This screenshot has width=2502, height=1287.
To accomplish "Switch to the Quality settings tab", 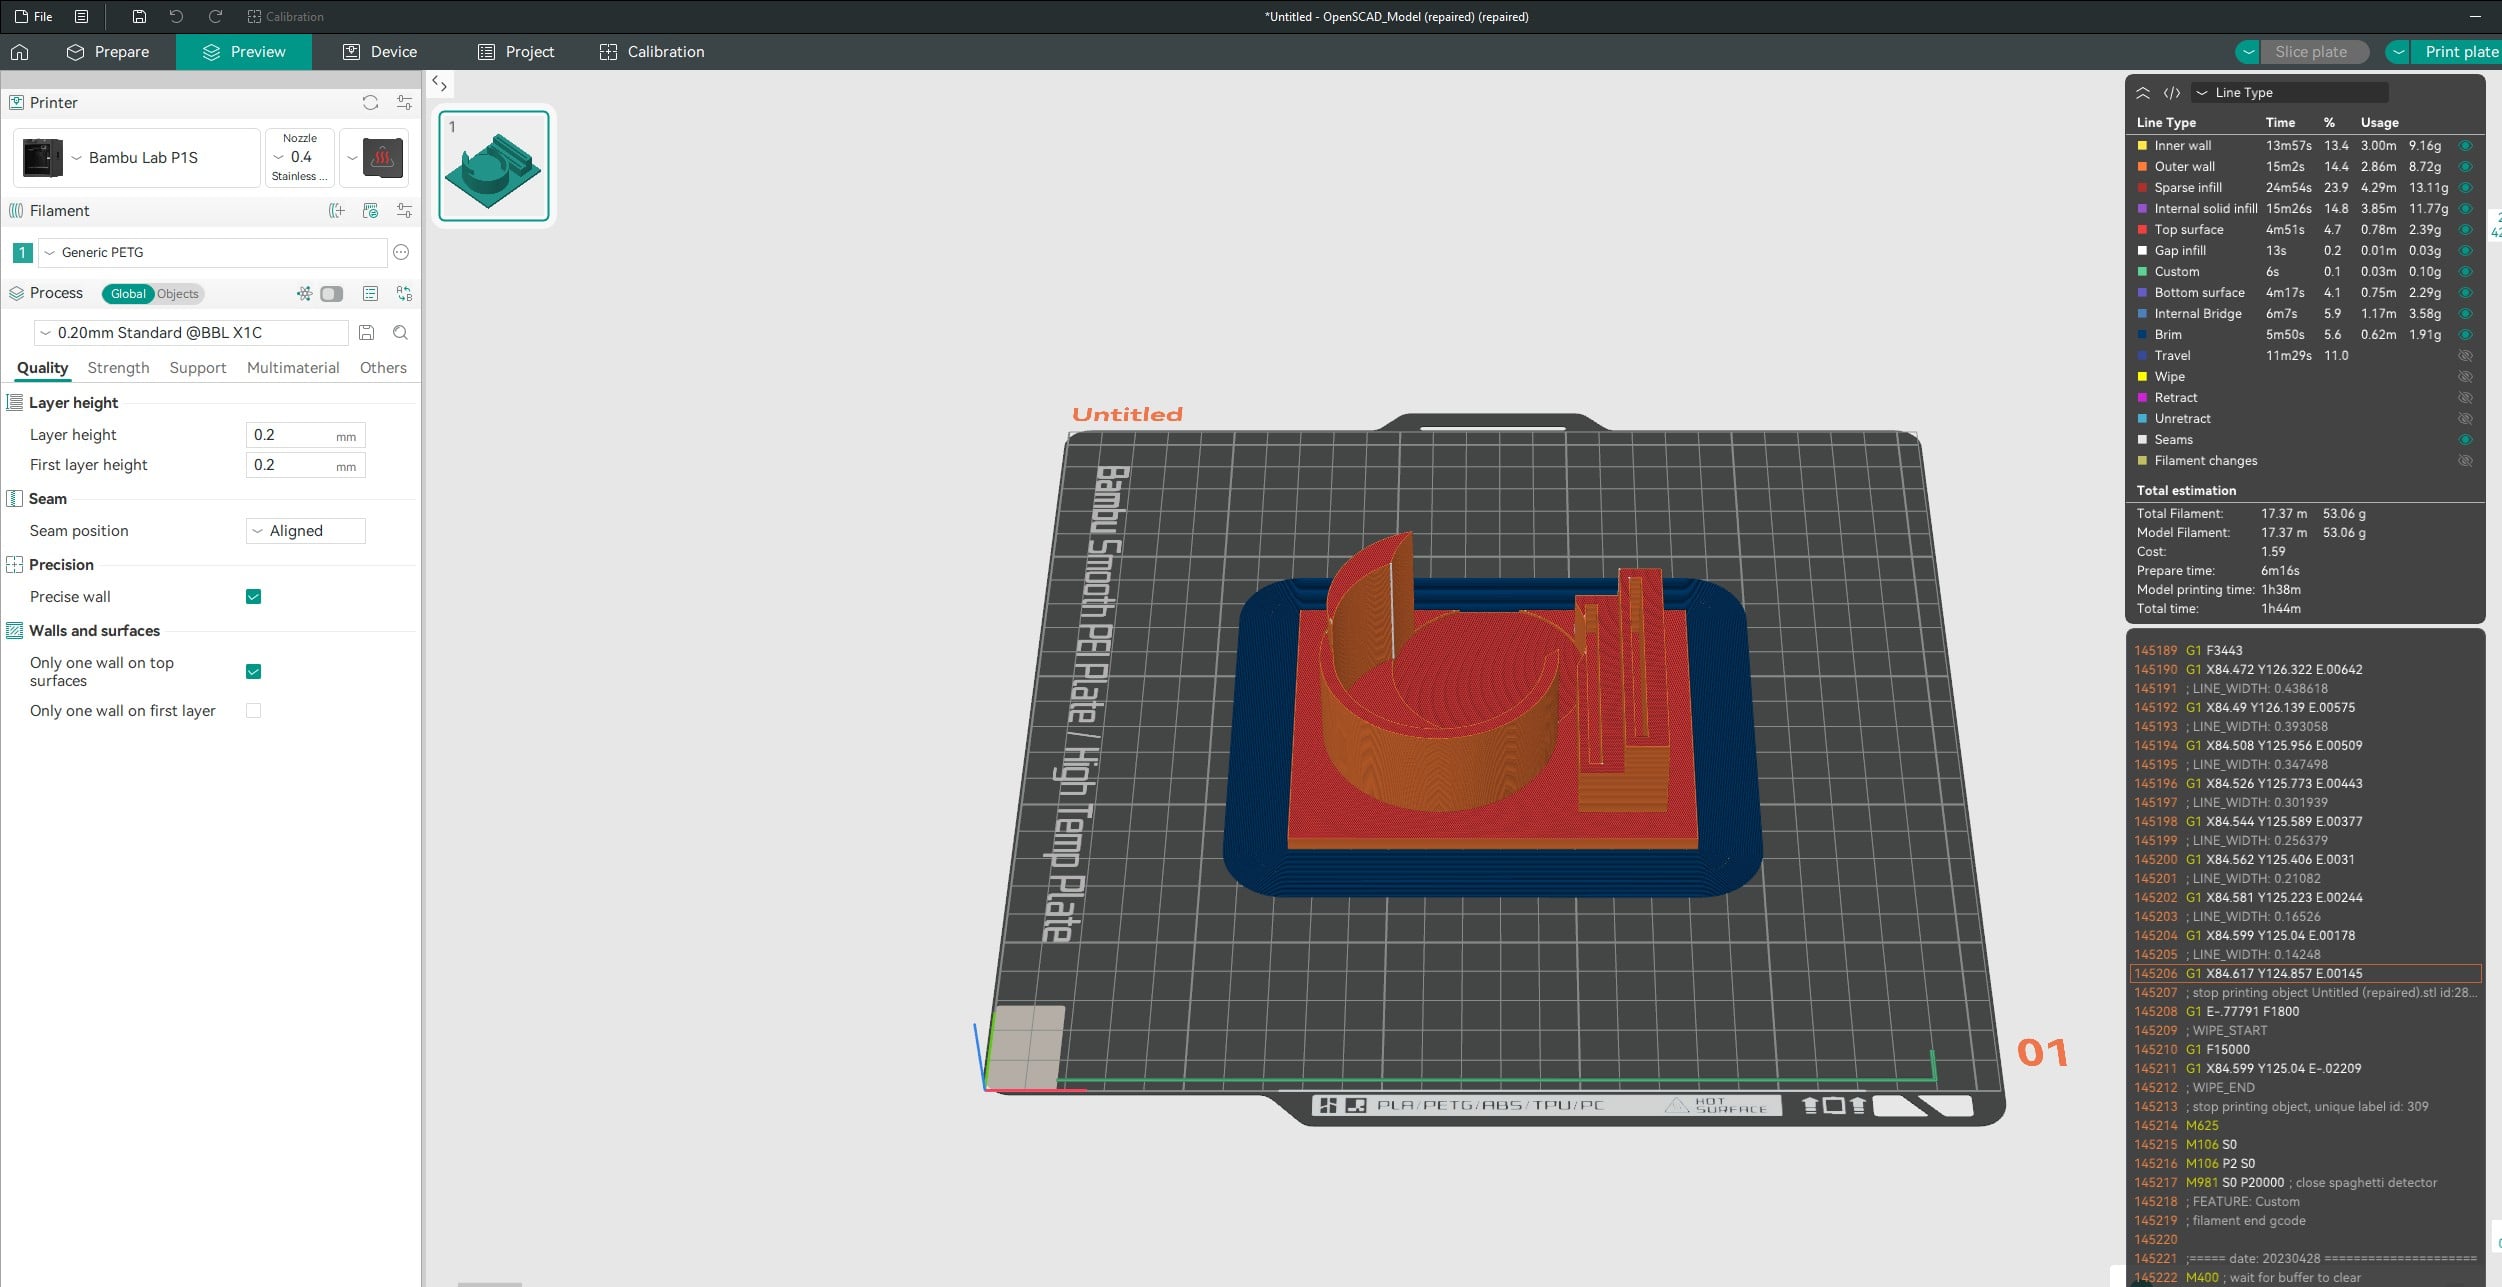I will [42, 368].
